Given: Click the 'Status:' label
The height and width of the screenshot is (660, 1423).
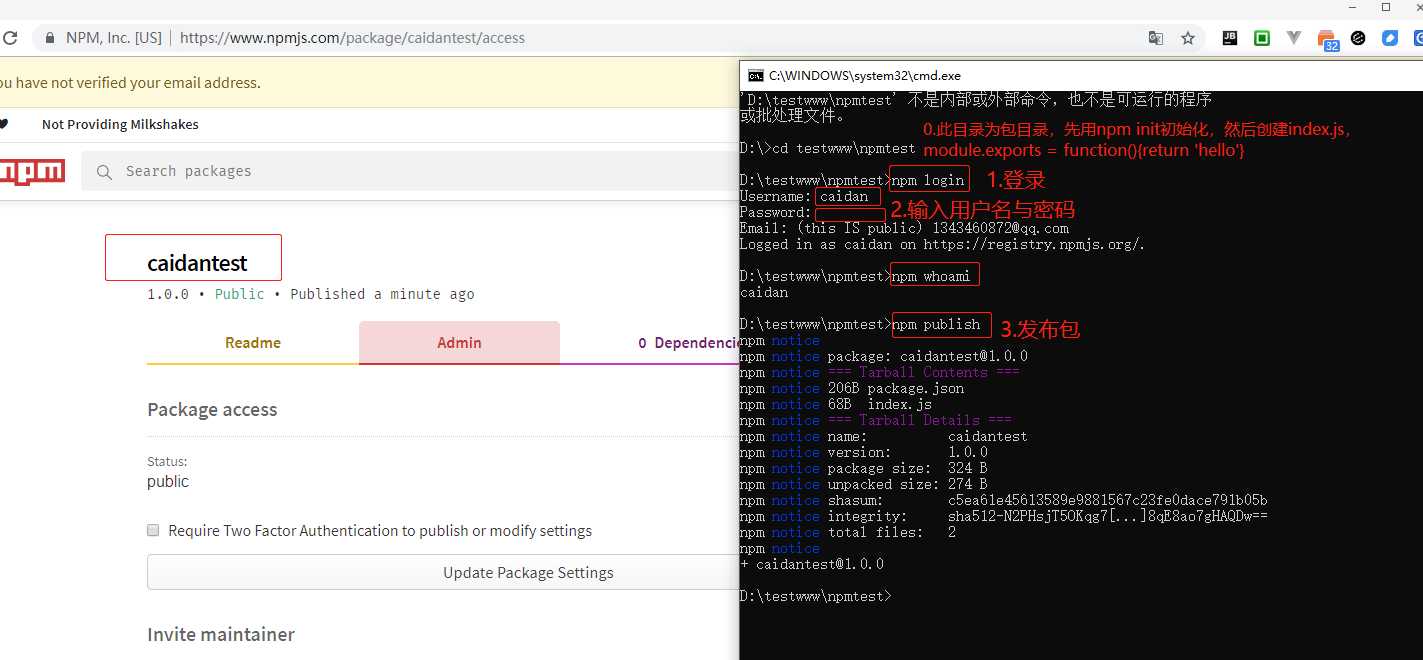Looking at the screenshot, I should point(167,461).
